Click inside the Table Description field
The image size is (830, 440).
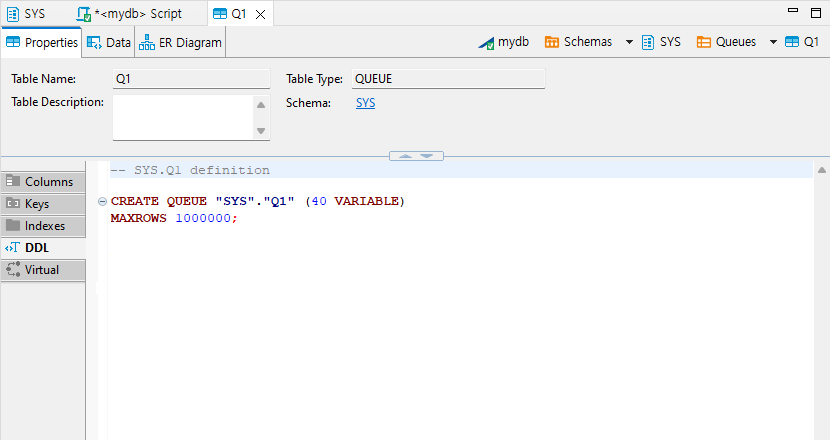coord(182,117)
